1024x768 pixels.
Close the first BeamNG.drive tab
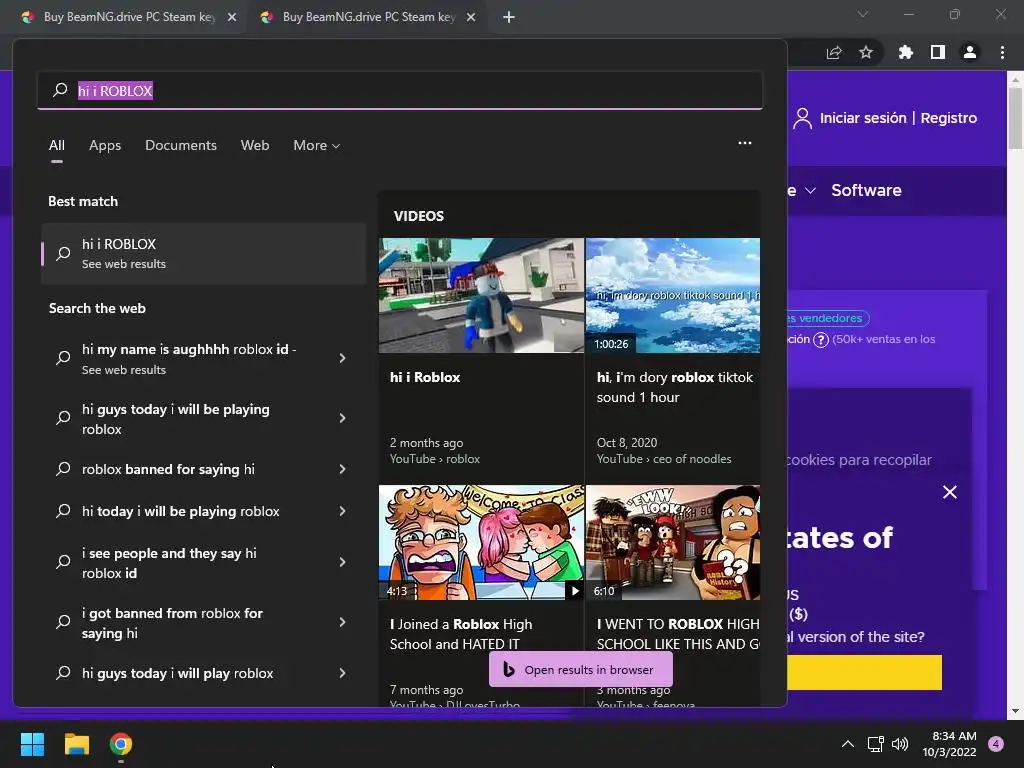click(232, 17)
